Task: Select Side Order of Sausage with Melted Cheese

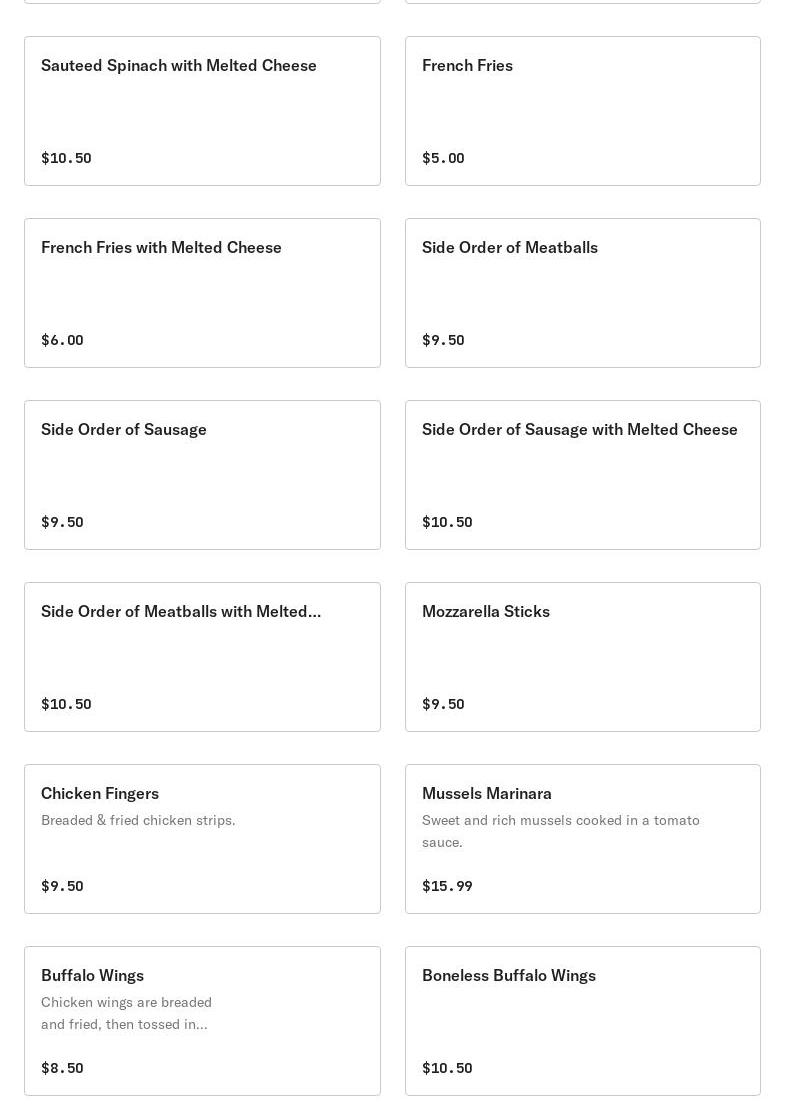Action: (x=582, y=474)
